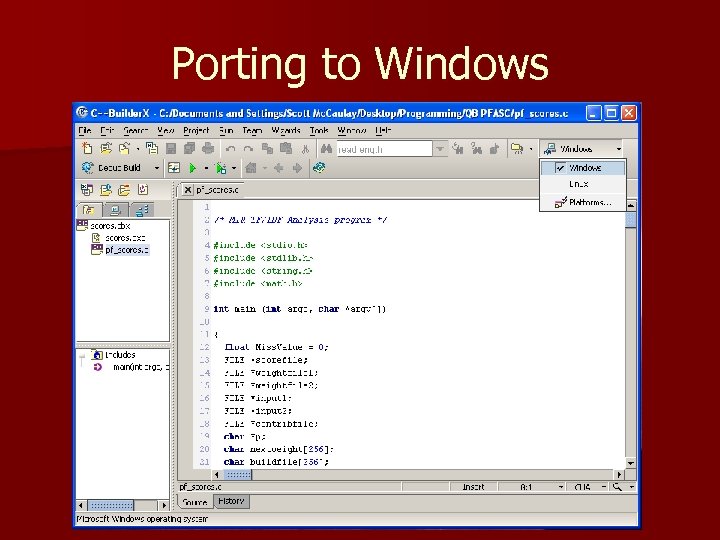This screenshot has width=720, height=540.
Task: Switch to the second project pane tab
Action: click(115, 210)
